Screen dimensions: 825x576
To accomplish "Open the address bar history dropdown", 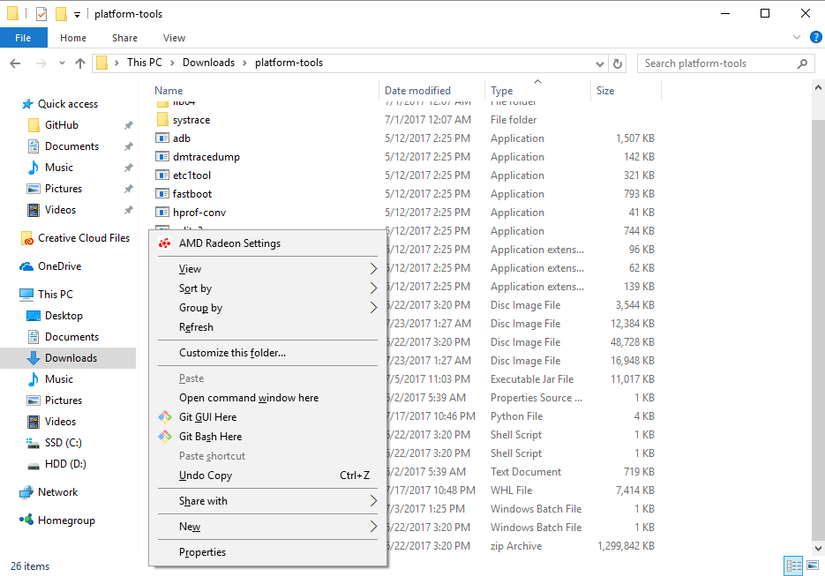I will coord(597,63).
